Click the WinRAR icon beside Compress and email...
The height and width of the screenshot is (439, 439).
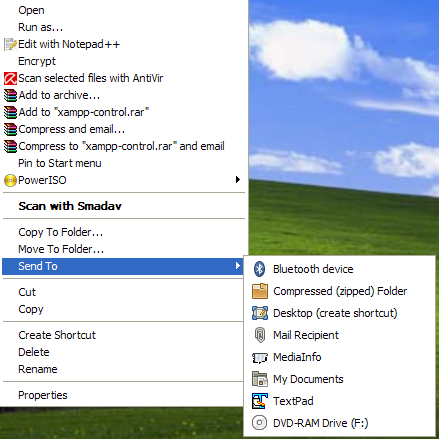click(x=10, y=129)
